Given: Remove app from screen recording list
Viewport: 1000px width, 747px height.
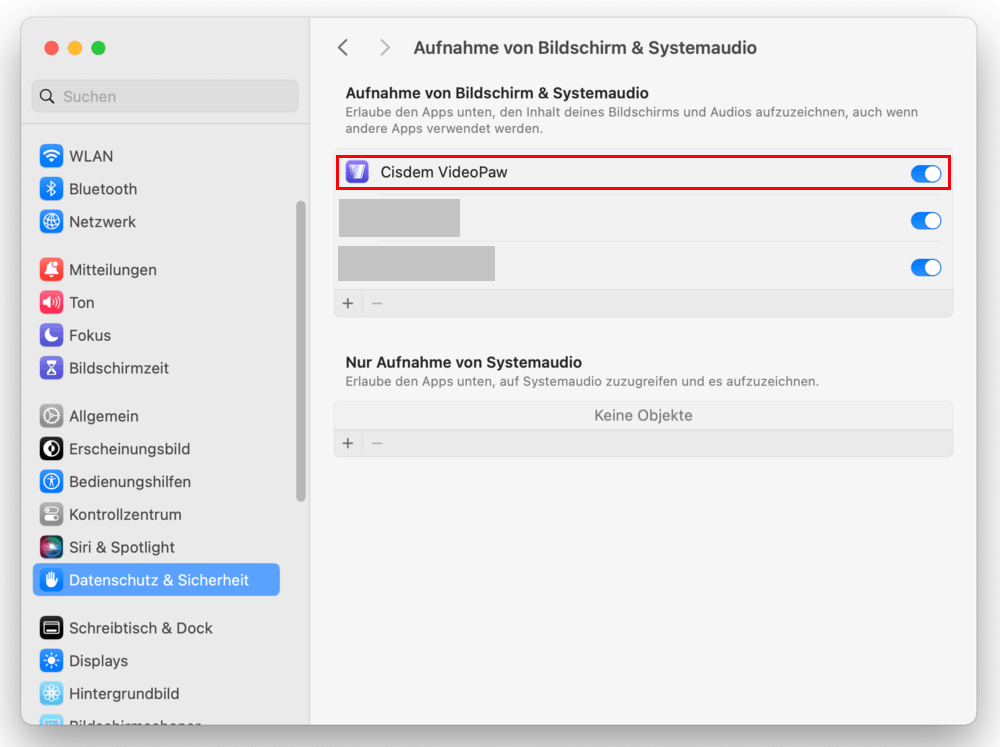Looking at the screenshot, I should click(377, 304).
